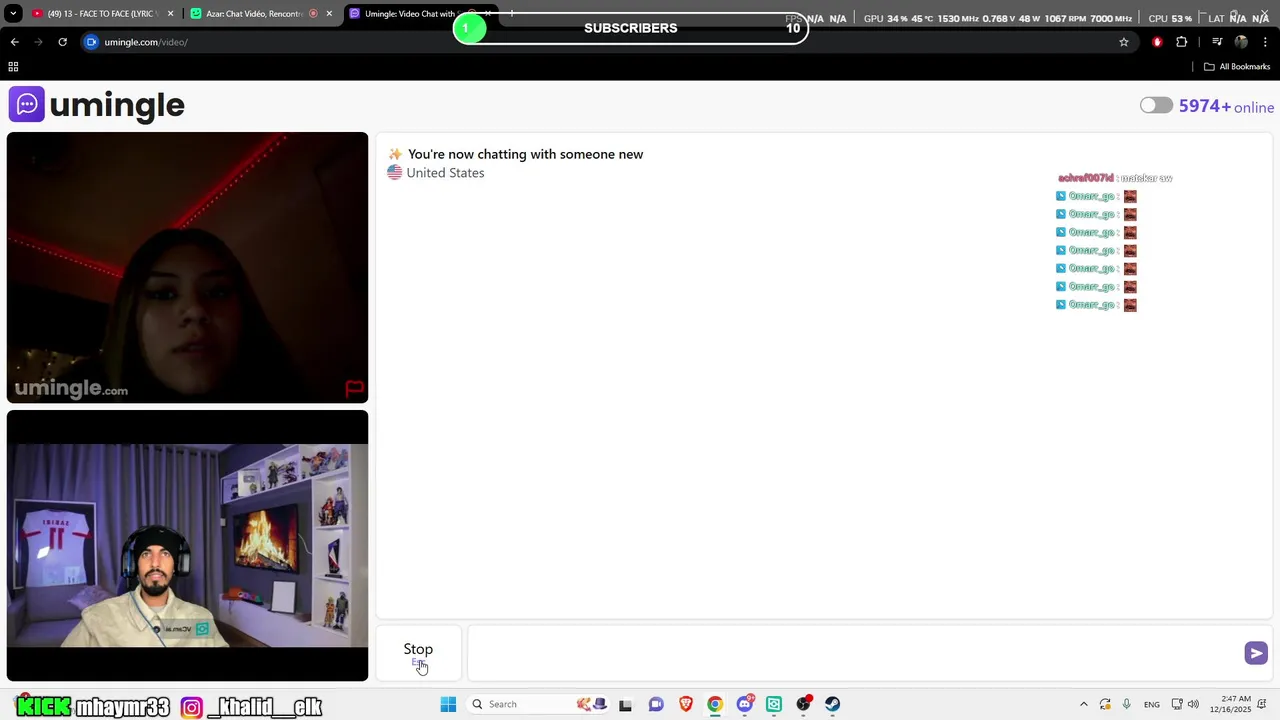1280x720 pixels.
Task: Click the microphone icon in system tray
Action: click(1127, 704)
